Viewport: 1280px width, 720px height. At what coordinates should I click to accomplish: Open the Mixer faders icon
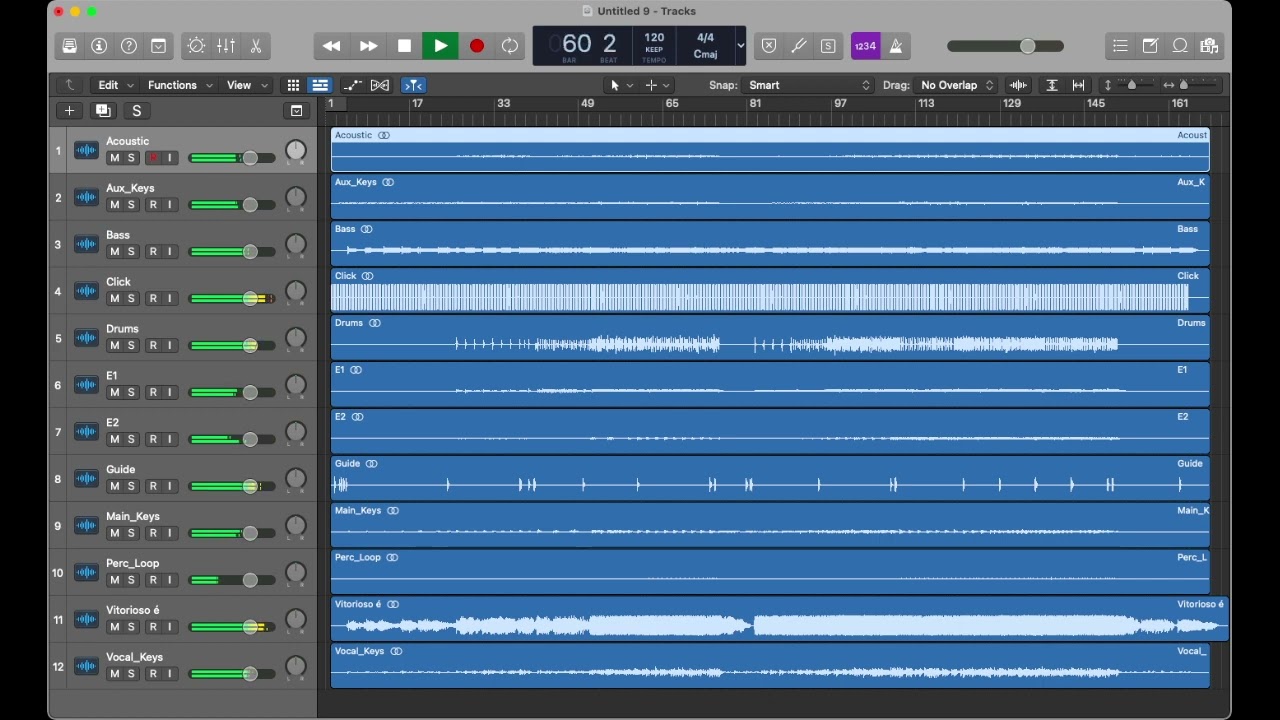(x=226, y=46)
